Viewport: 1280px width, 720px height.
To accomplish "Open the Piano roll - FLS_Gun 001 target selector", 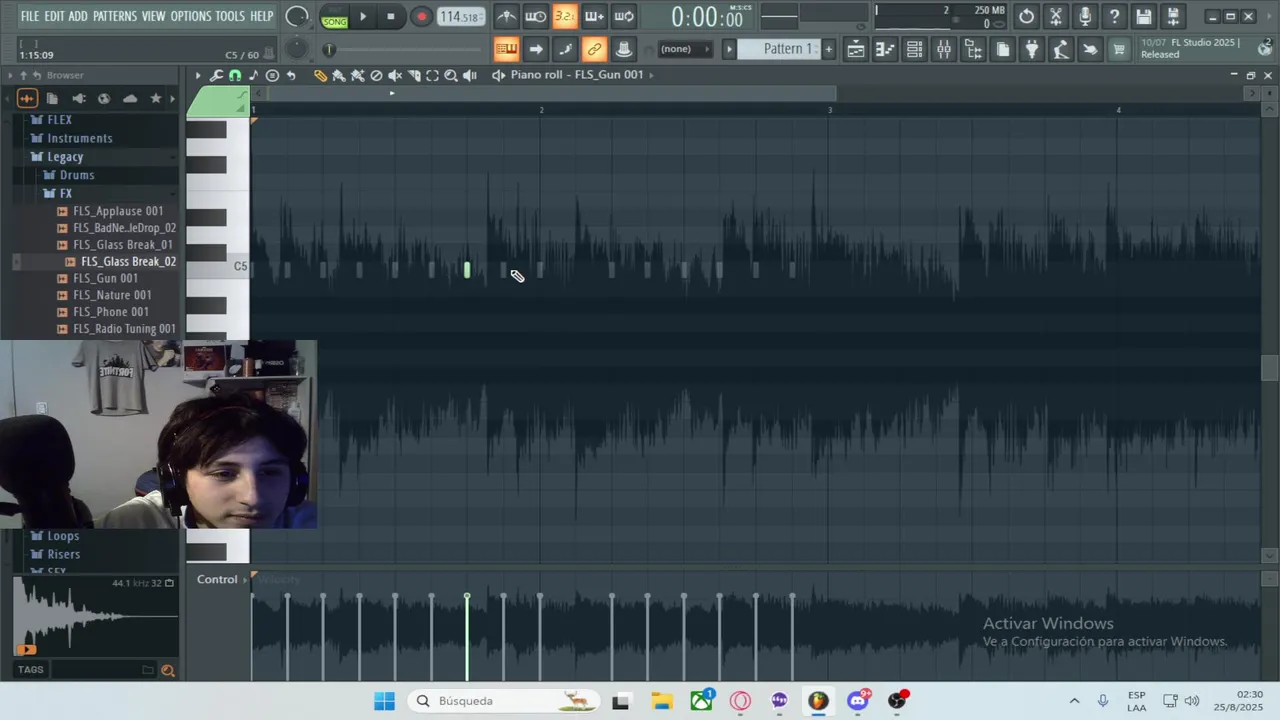I will tap(577, 75).
